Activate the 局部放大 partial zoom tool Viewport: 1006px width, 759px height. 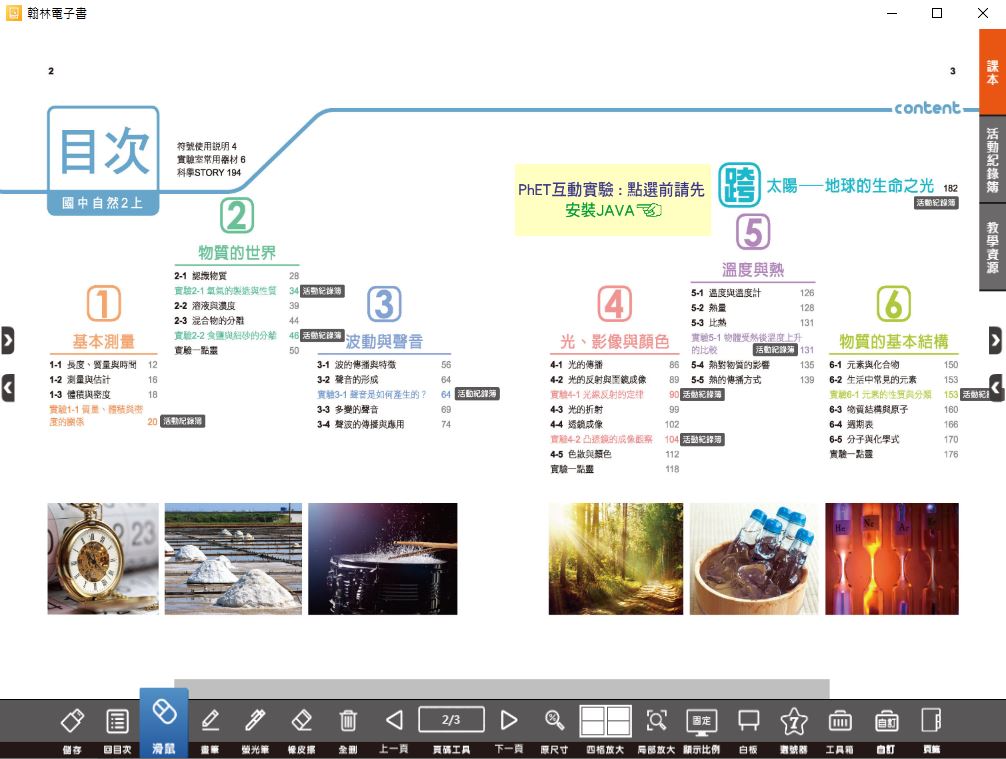[656, 721]
